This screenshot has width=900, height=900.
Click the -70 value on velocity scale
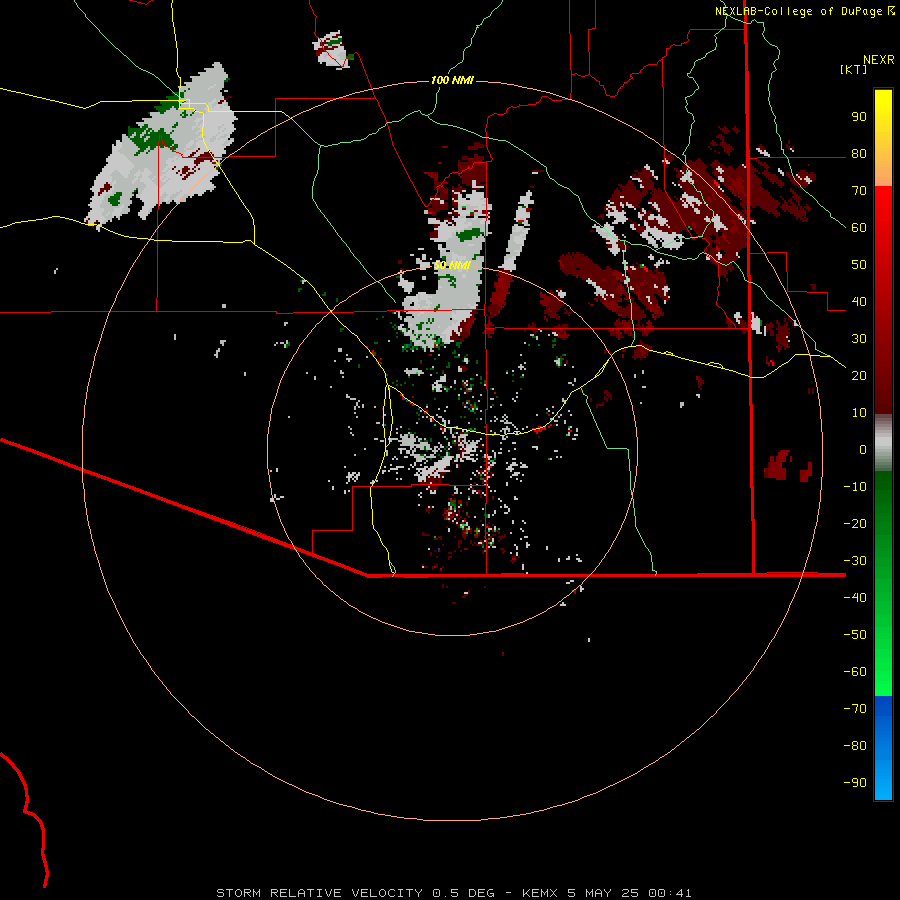coord(855,708)
